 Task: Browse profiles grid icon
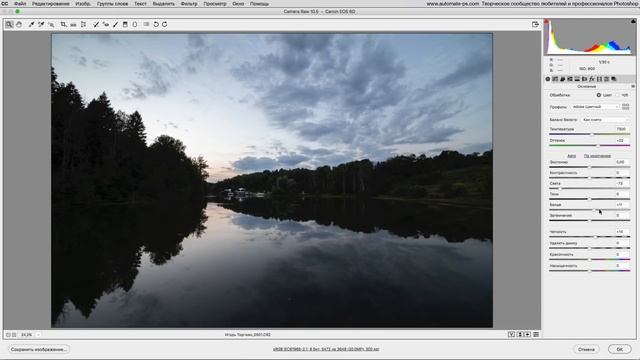coord(625,107)
